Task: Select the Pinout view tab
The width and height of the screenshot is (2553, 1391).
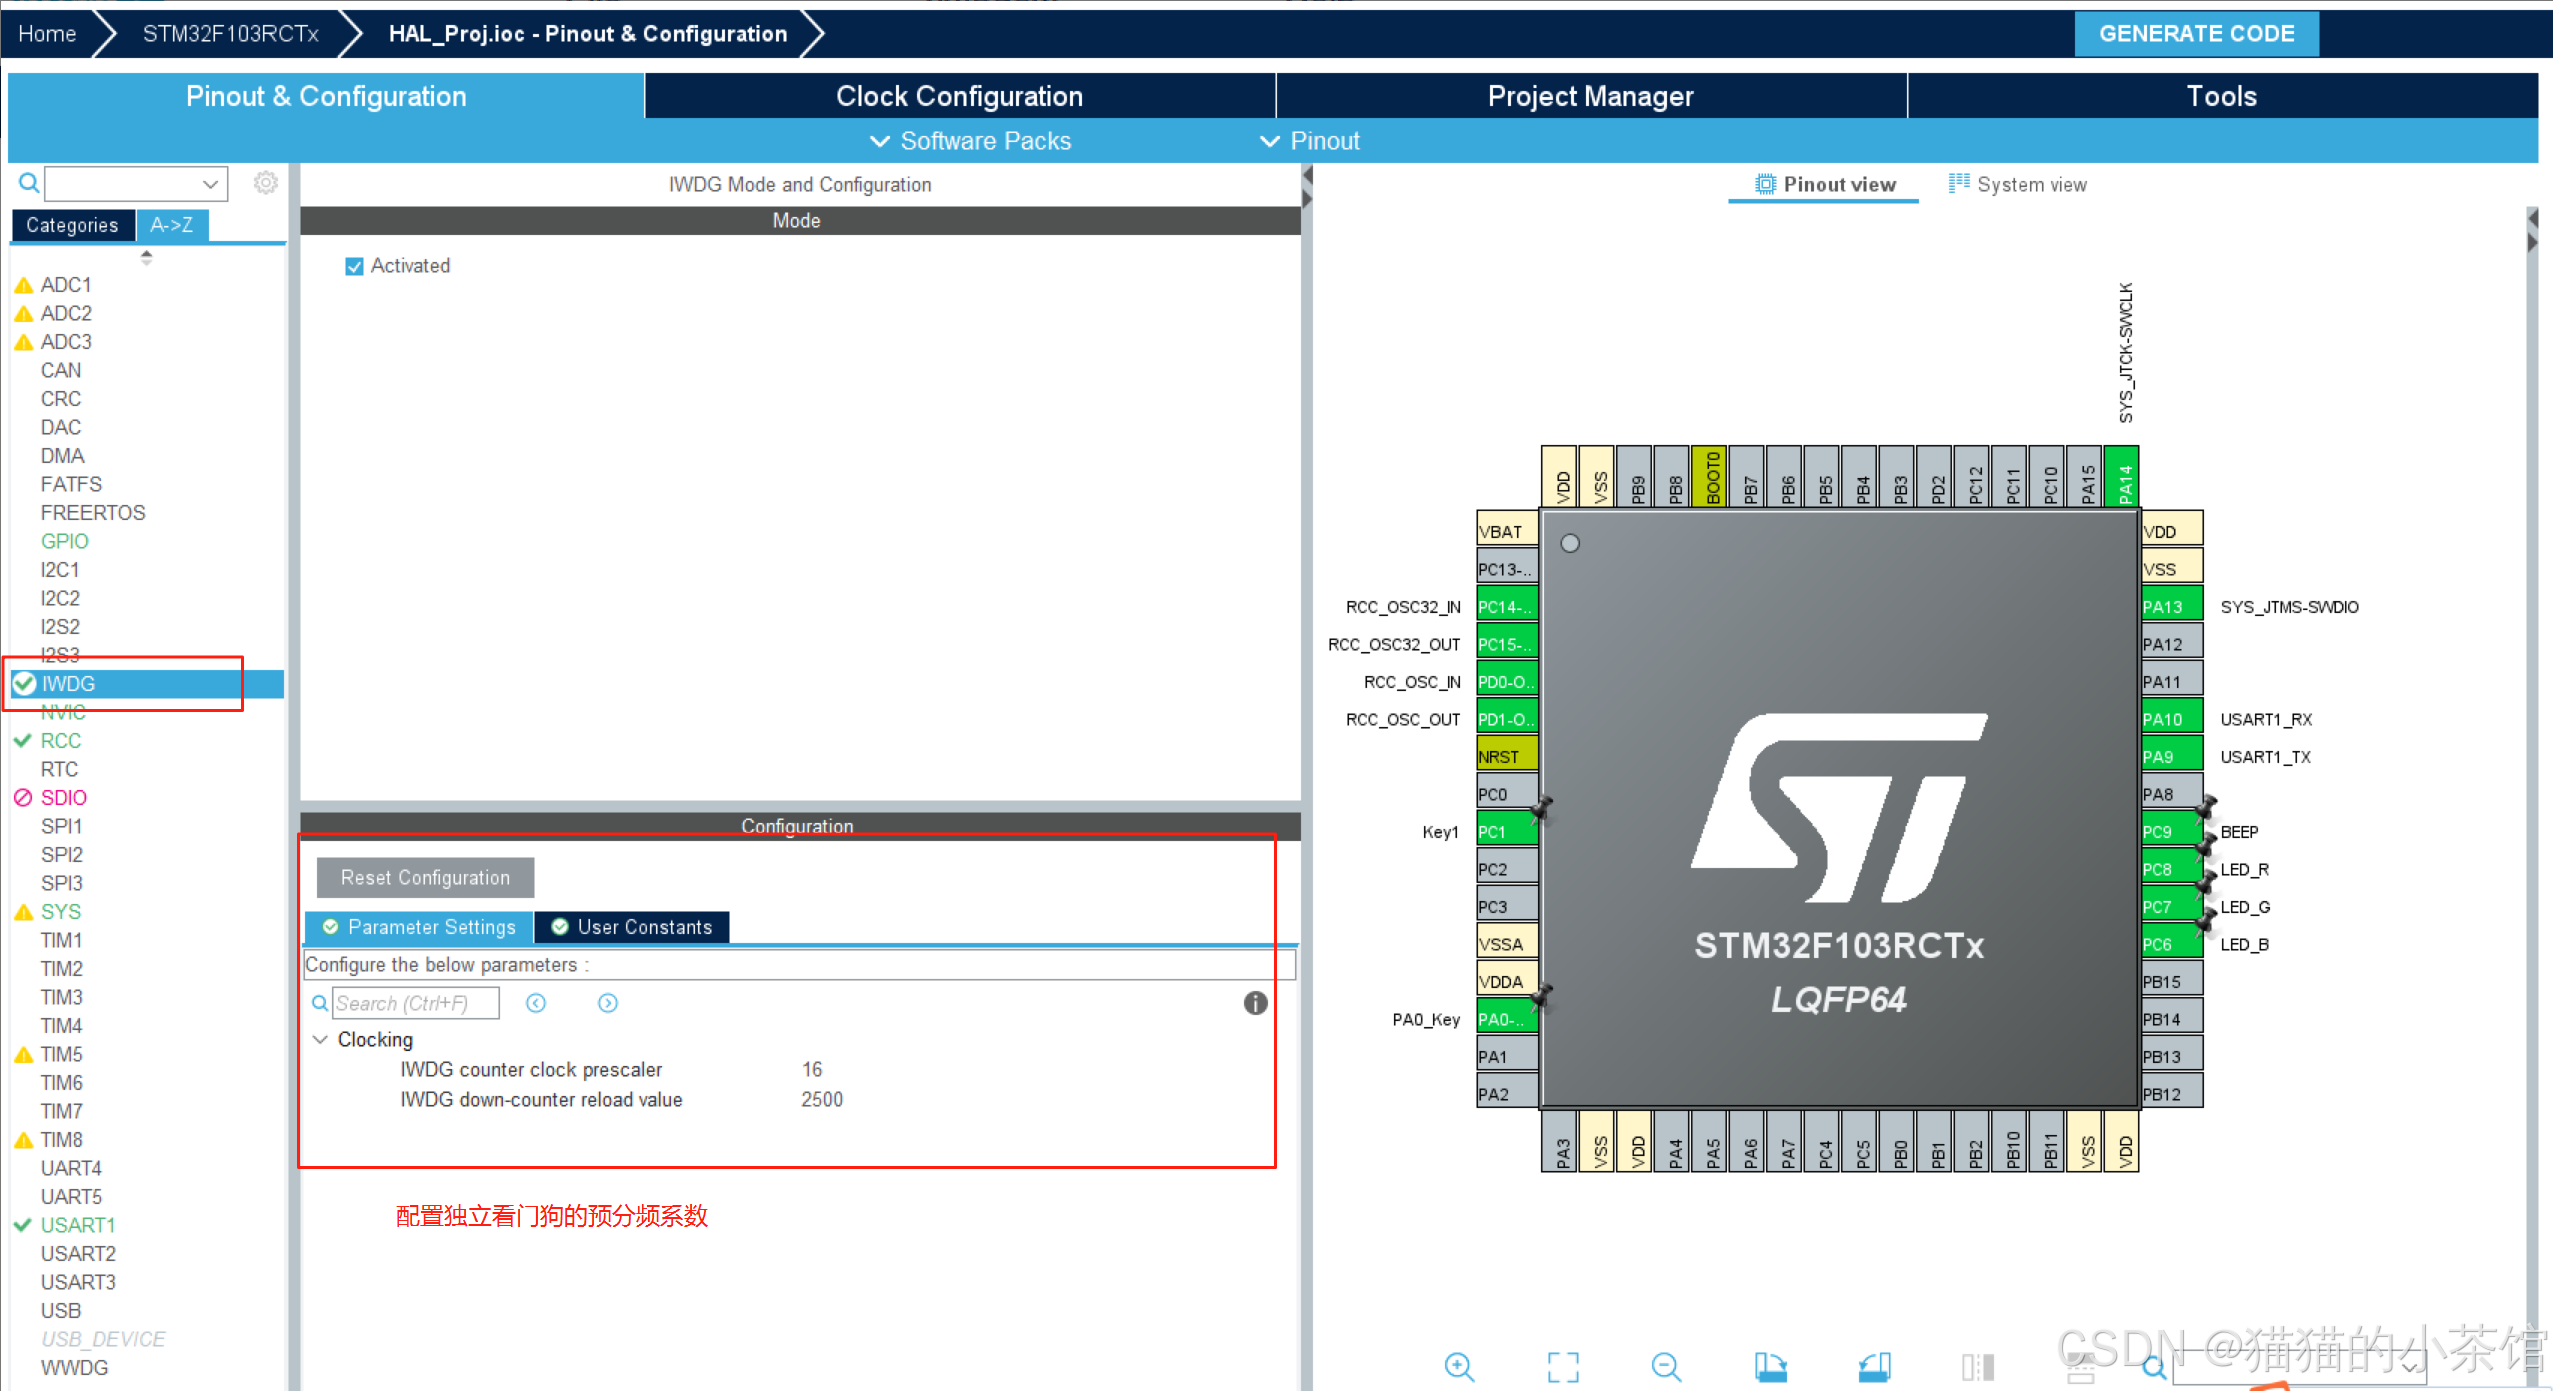Action: 1825,184
